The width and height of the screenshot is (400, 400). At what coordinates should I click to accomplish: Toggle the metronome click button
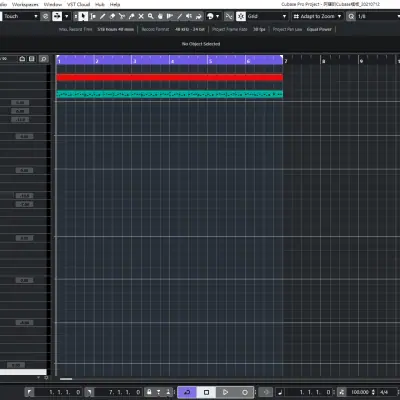[266, 392]
